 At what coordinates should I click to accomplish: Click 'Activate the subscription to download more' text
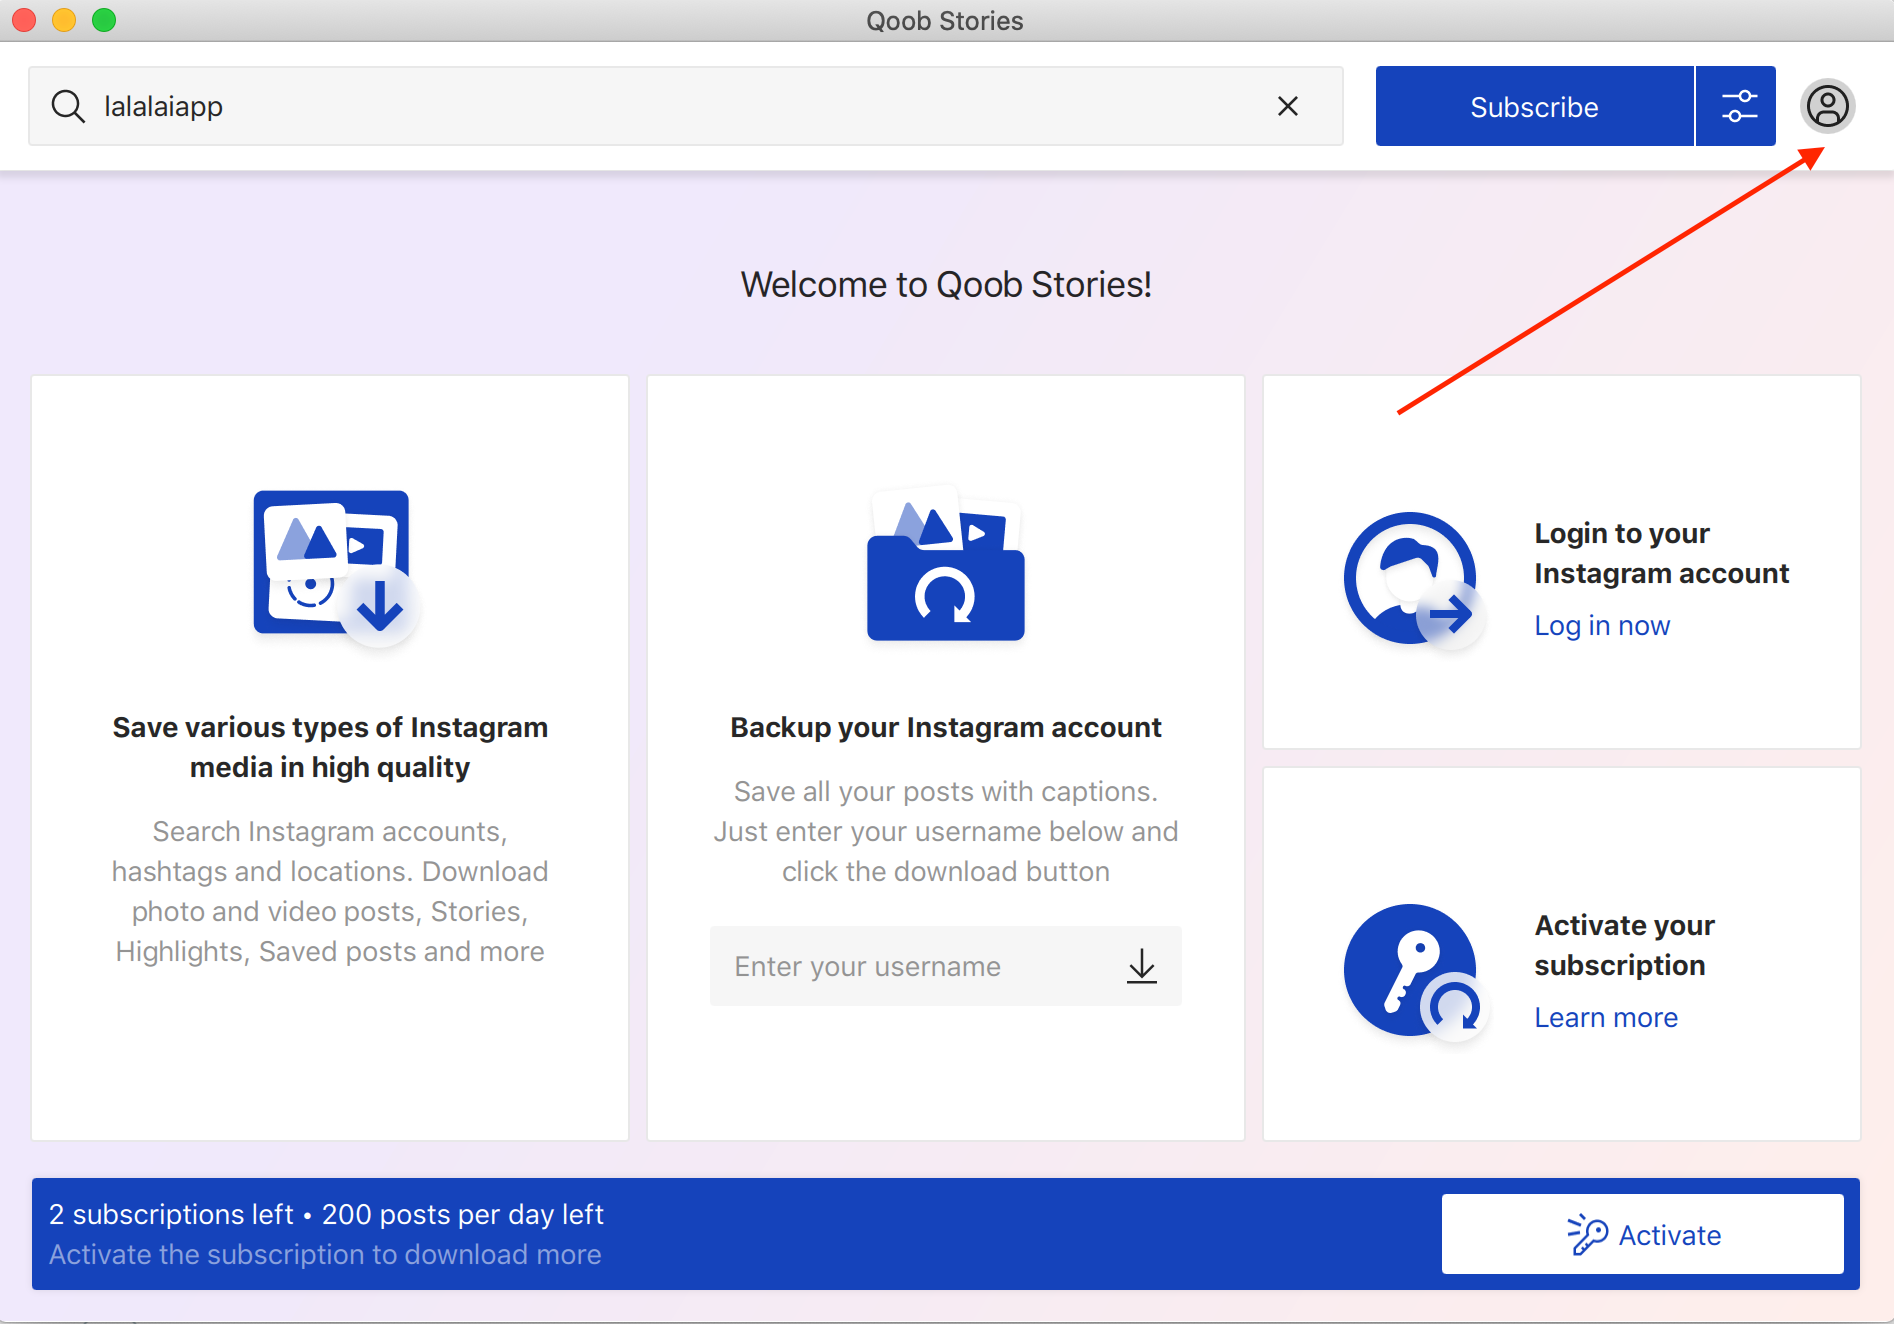click(x=325, y=1254)
